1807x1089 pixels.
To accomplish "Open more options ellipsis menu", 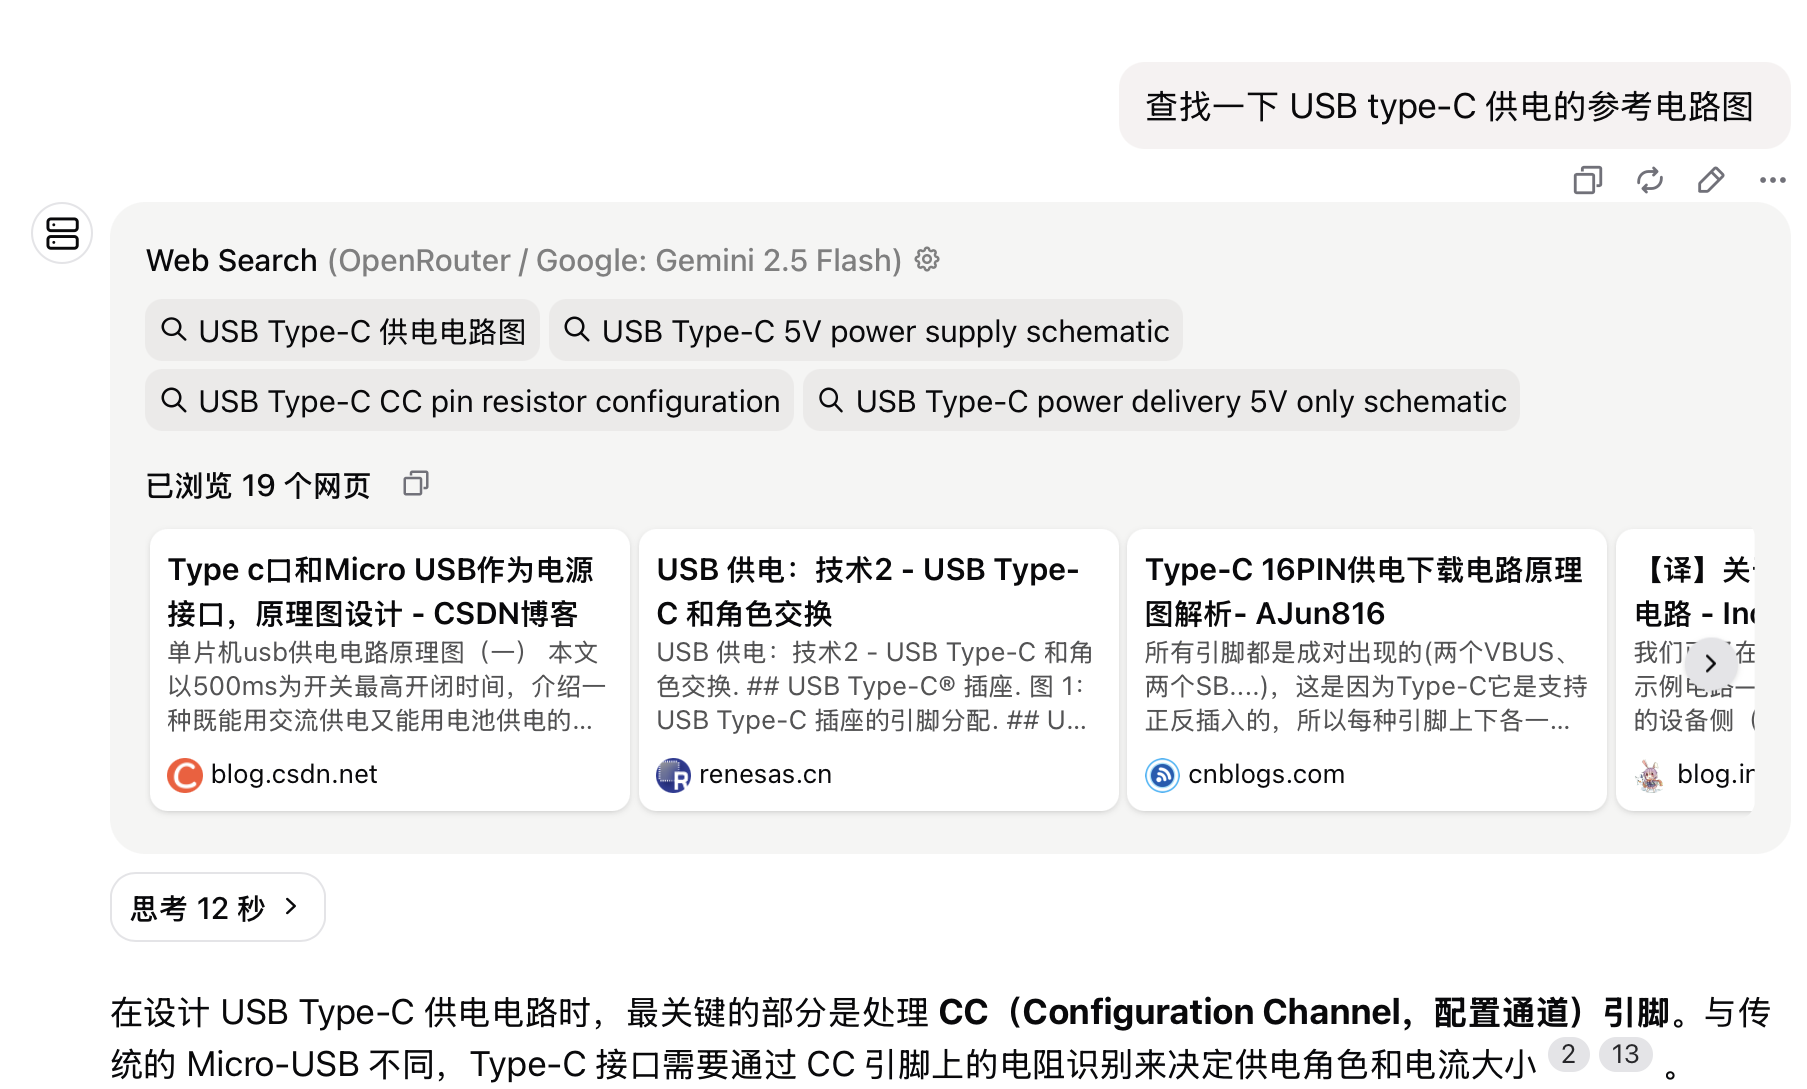I will [1772, 180].
